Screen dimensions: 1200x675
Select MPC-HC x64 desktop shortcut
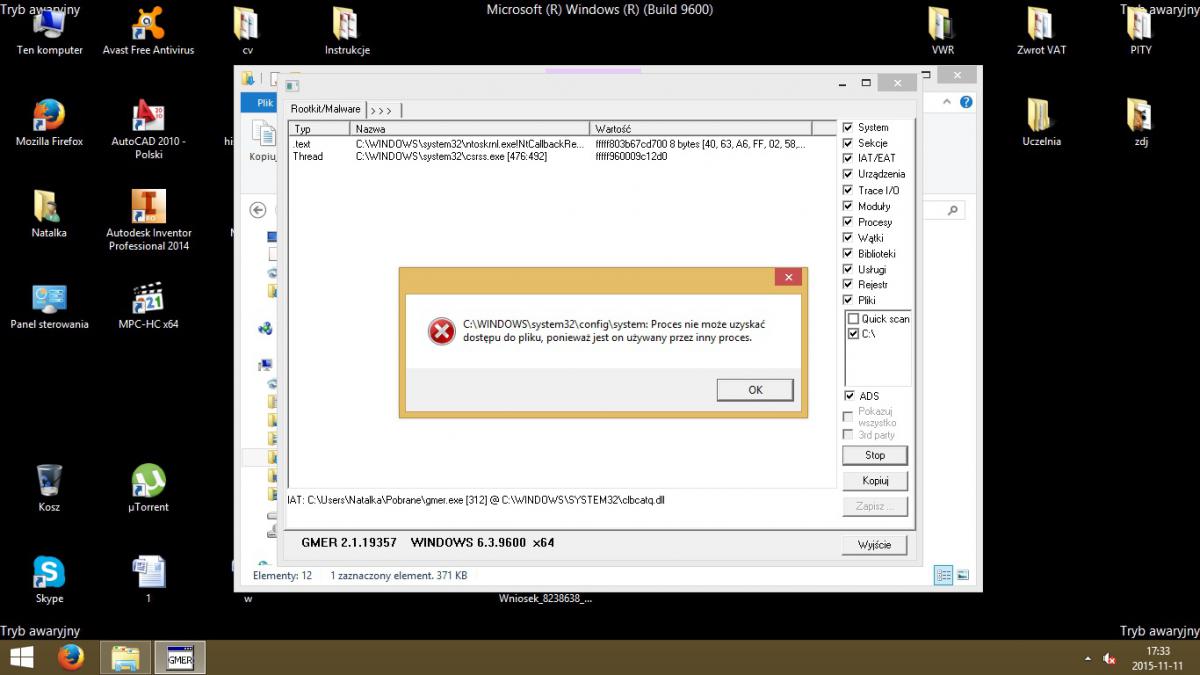pyautogui.click(x=148, y=306)
